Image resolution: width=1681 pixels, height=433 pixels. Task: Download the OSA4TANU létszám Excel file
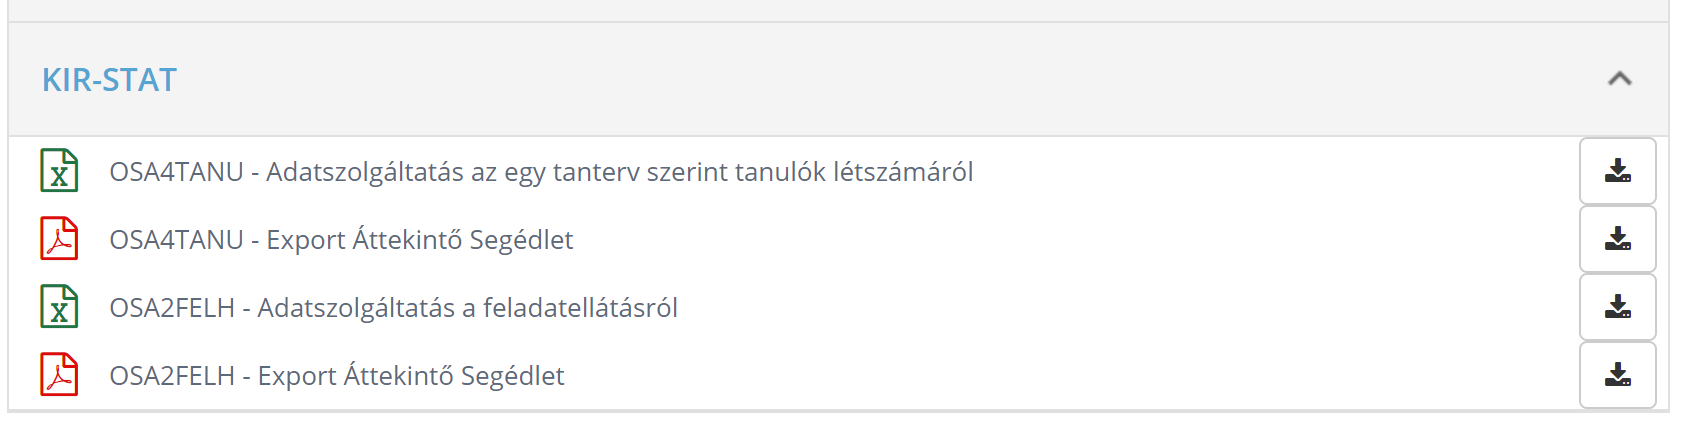point(1617,171)
